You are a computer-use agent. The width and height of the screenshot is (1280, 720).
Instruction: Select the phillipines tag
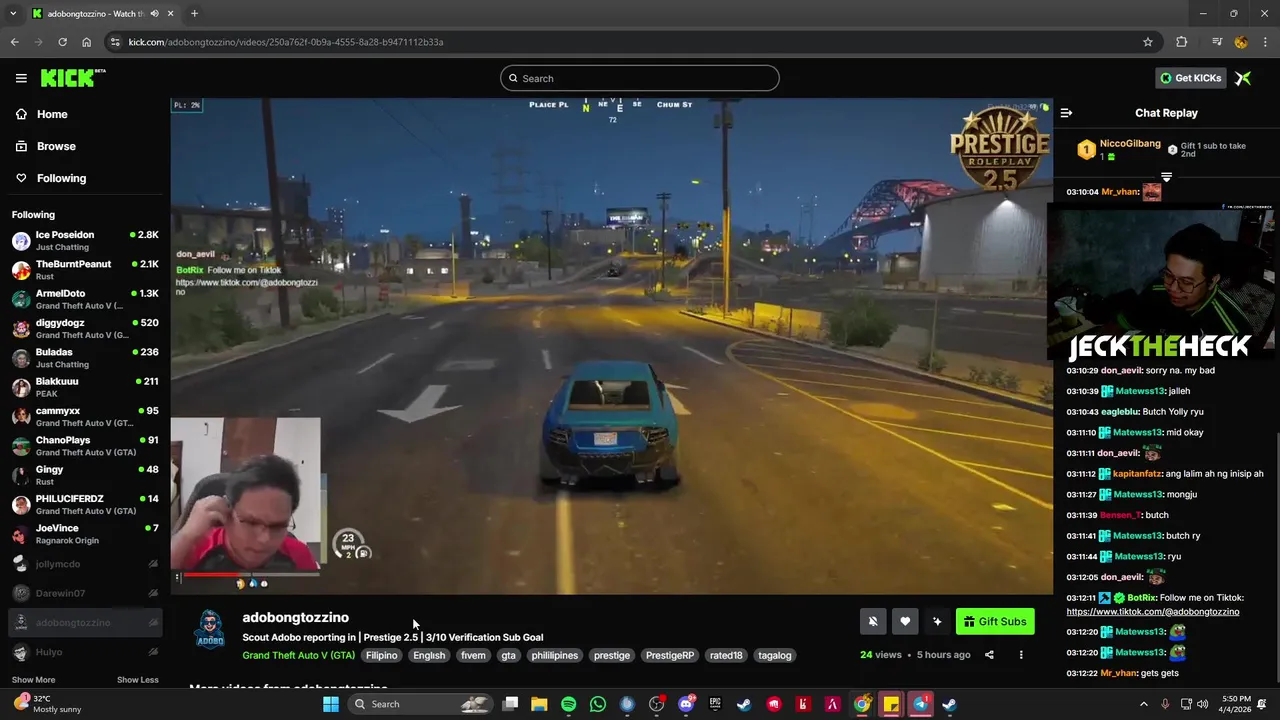(555, 655)
